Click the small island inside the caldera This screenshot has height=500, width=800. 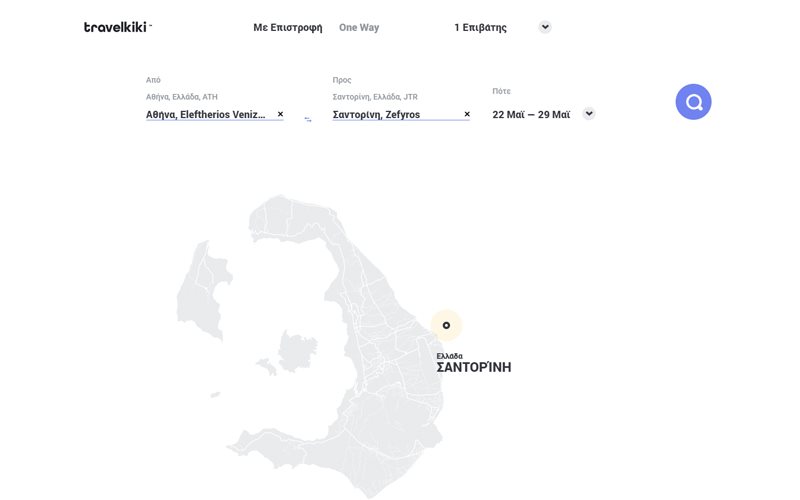(x=296, y=352)
